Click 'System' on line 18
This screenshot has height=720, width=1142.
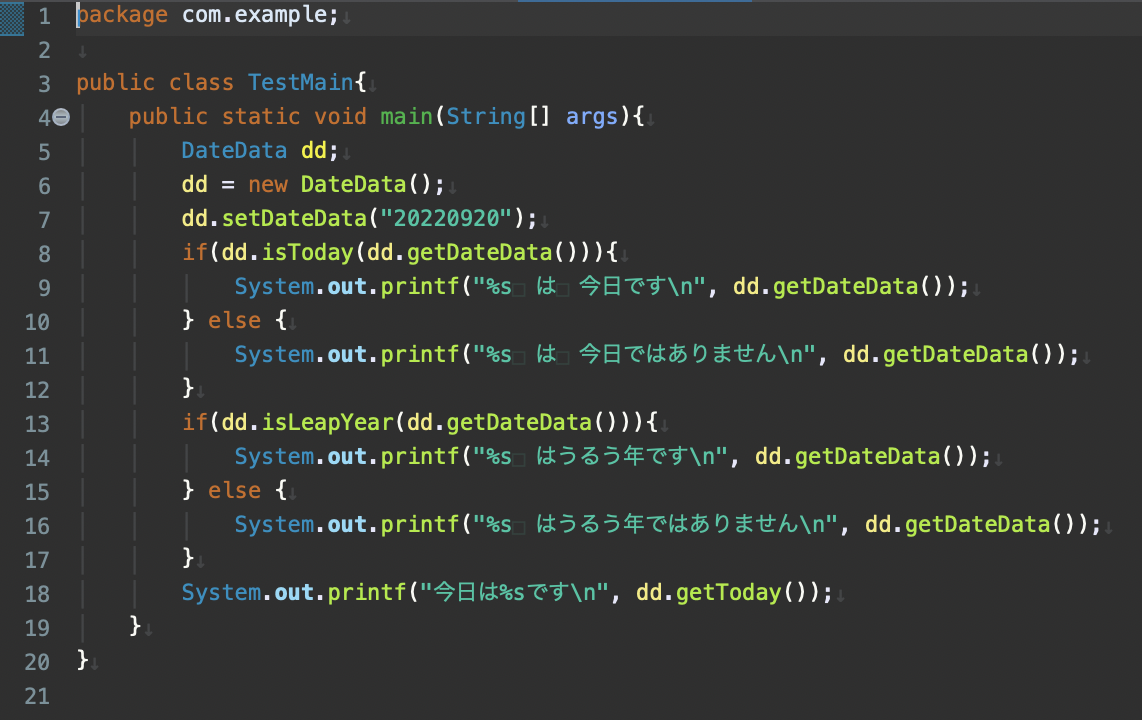(x=221, y=593)
